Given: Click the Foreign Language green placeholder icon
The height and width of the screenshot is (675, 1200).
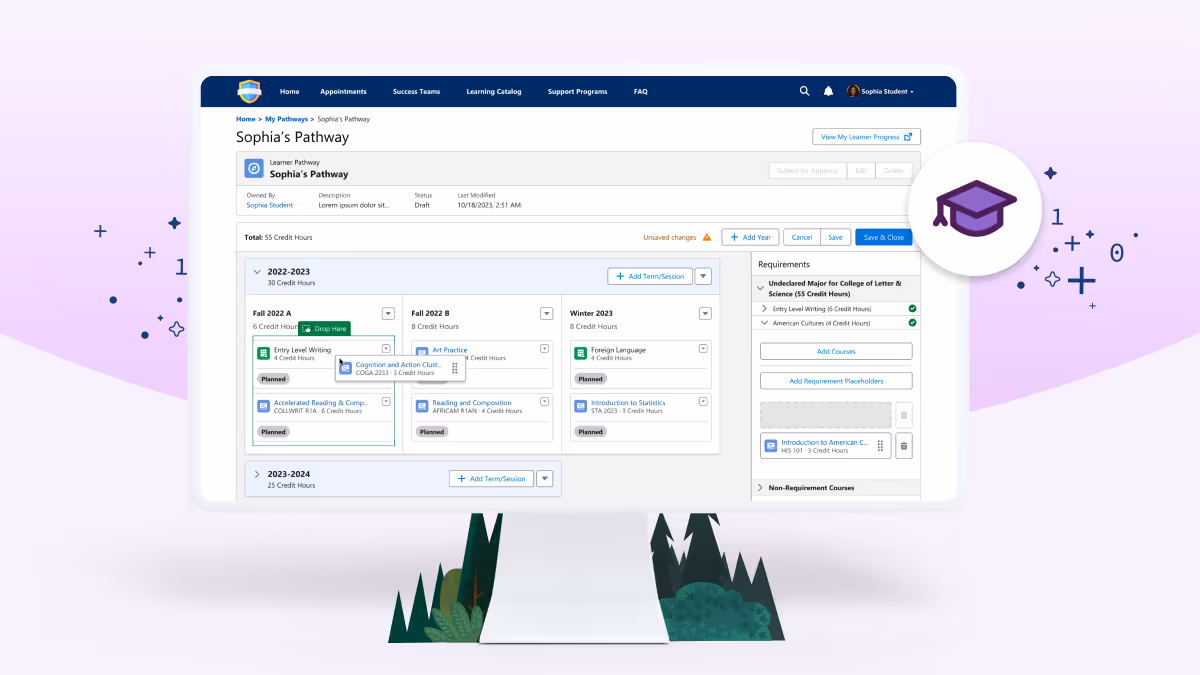Looking at the screenshot, I should pos(581,353).
